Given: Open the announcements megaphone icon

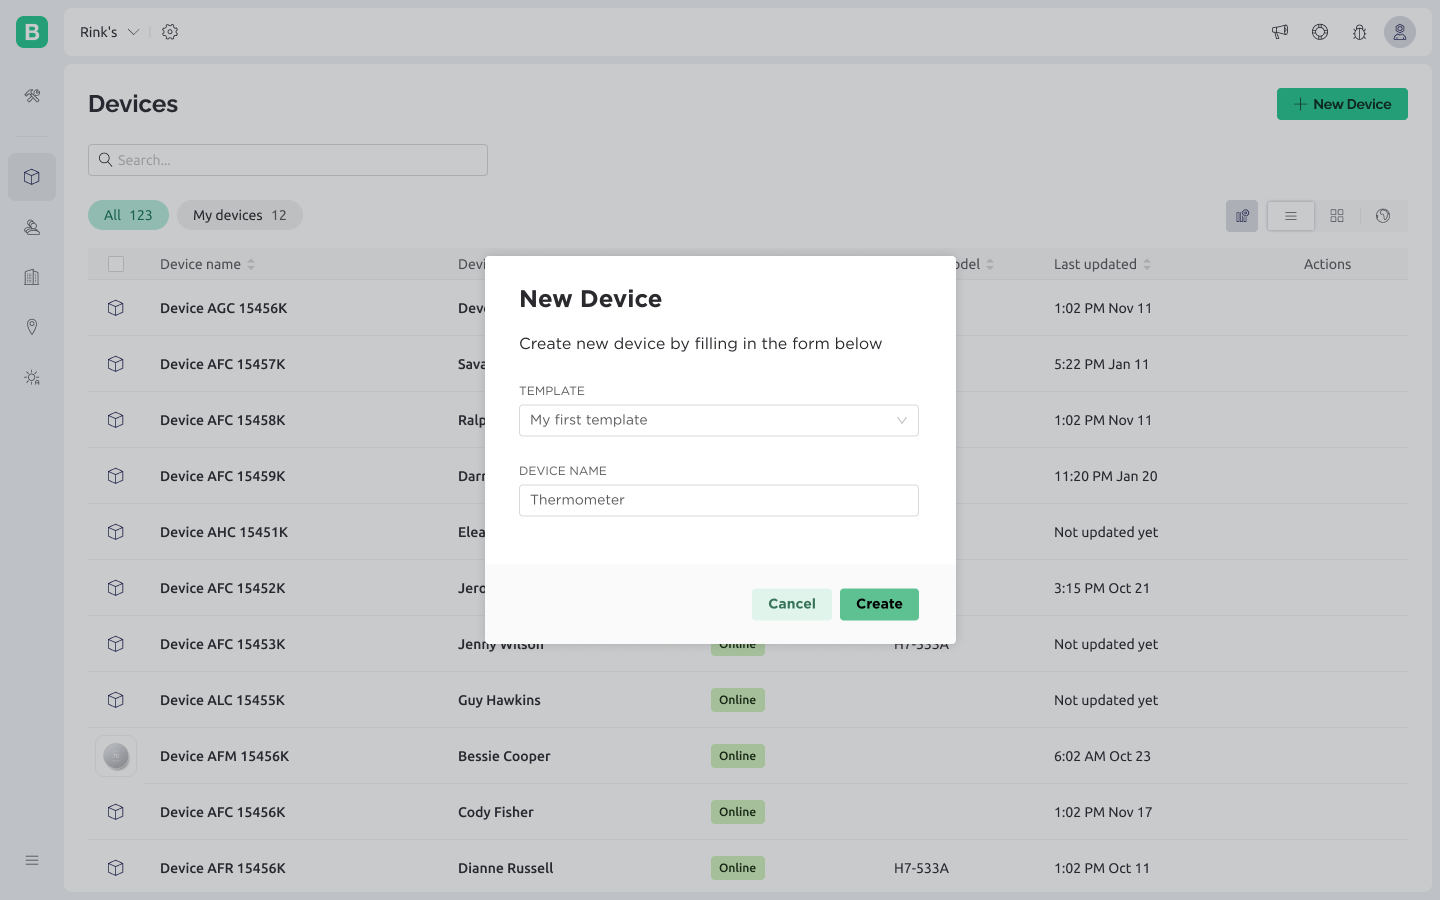Looking at the screenshot, I should point(1280,32).
